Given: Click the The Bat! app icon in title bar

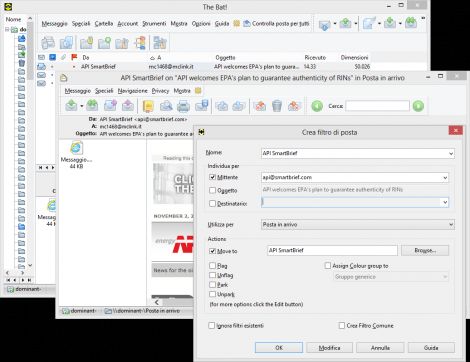Looking at the screenshot, I should point(8,6).
